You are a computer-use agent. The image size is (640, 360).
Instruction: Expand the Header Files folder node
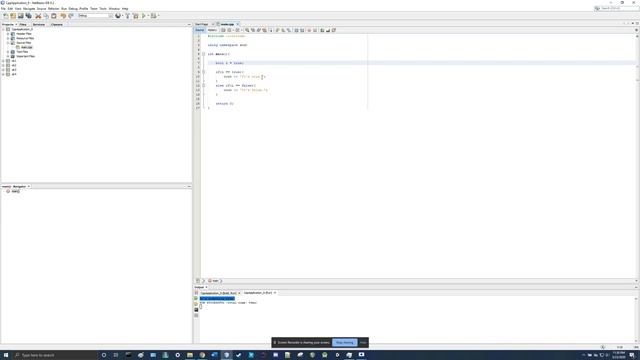(x=8, y=34)
